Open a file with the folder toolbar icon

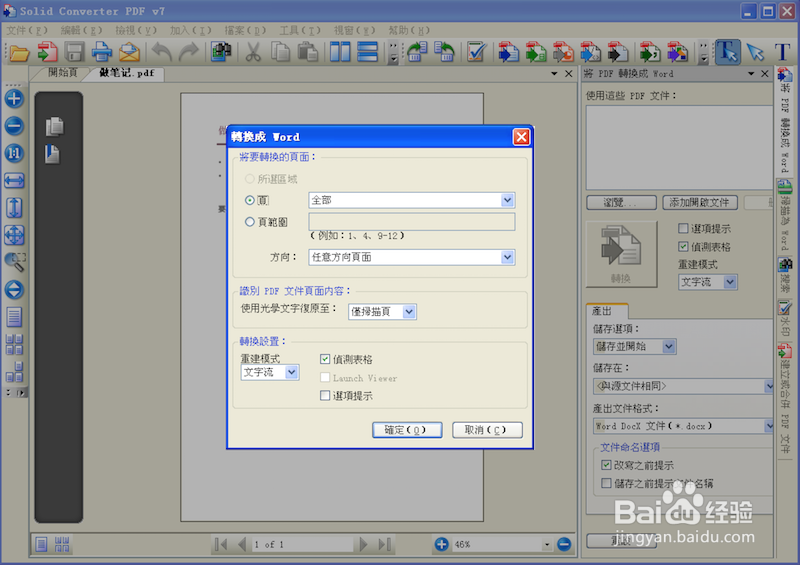pyautogui.click(x=19, y=52)
